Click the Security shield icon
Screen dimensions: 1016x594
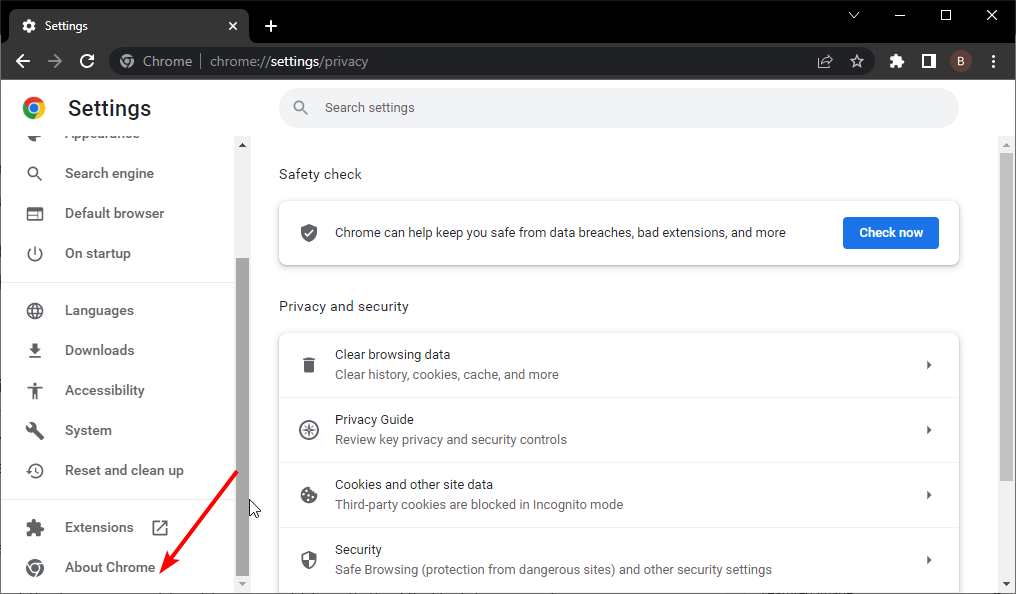[309, 560]
